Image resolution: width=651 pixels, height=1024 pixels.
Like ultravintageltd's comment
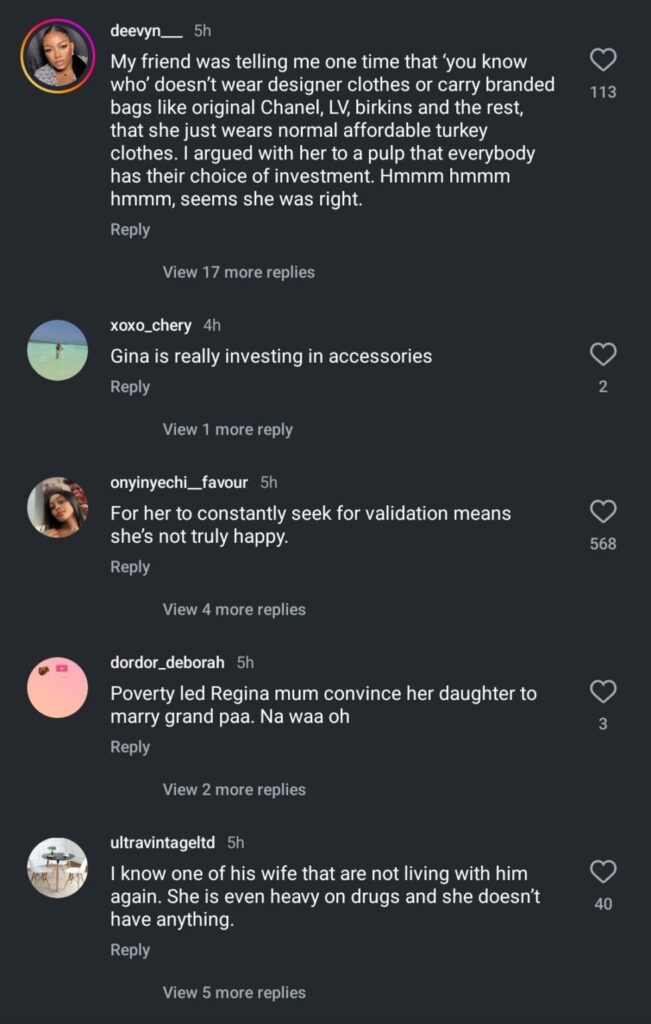(603, 872)
